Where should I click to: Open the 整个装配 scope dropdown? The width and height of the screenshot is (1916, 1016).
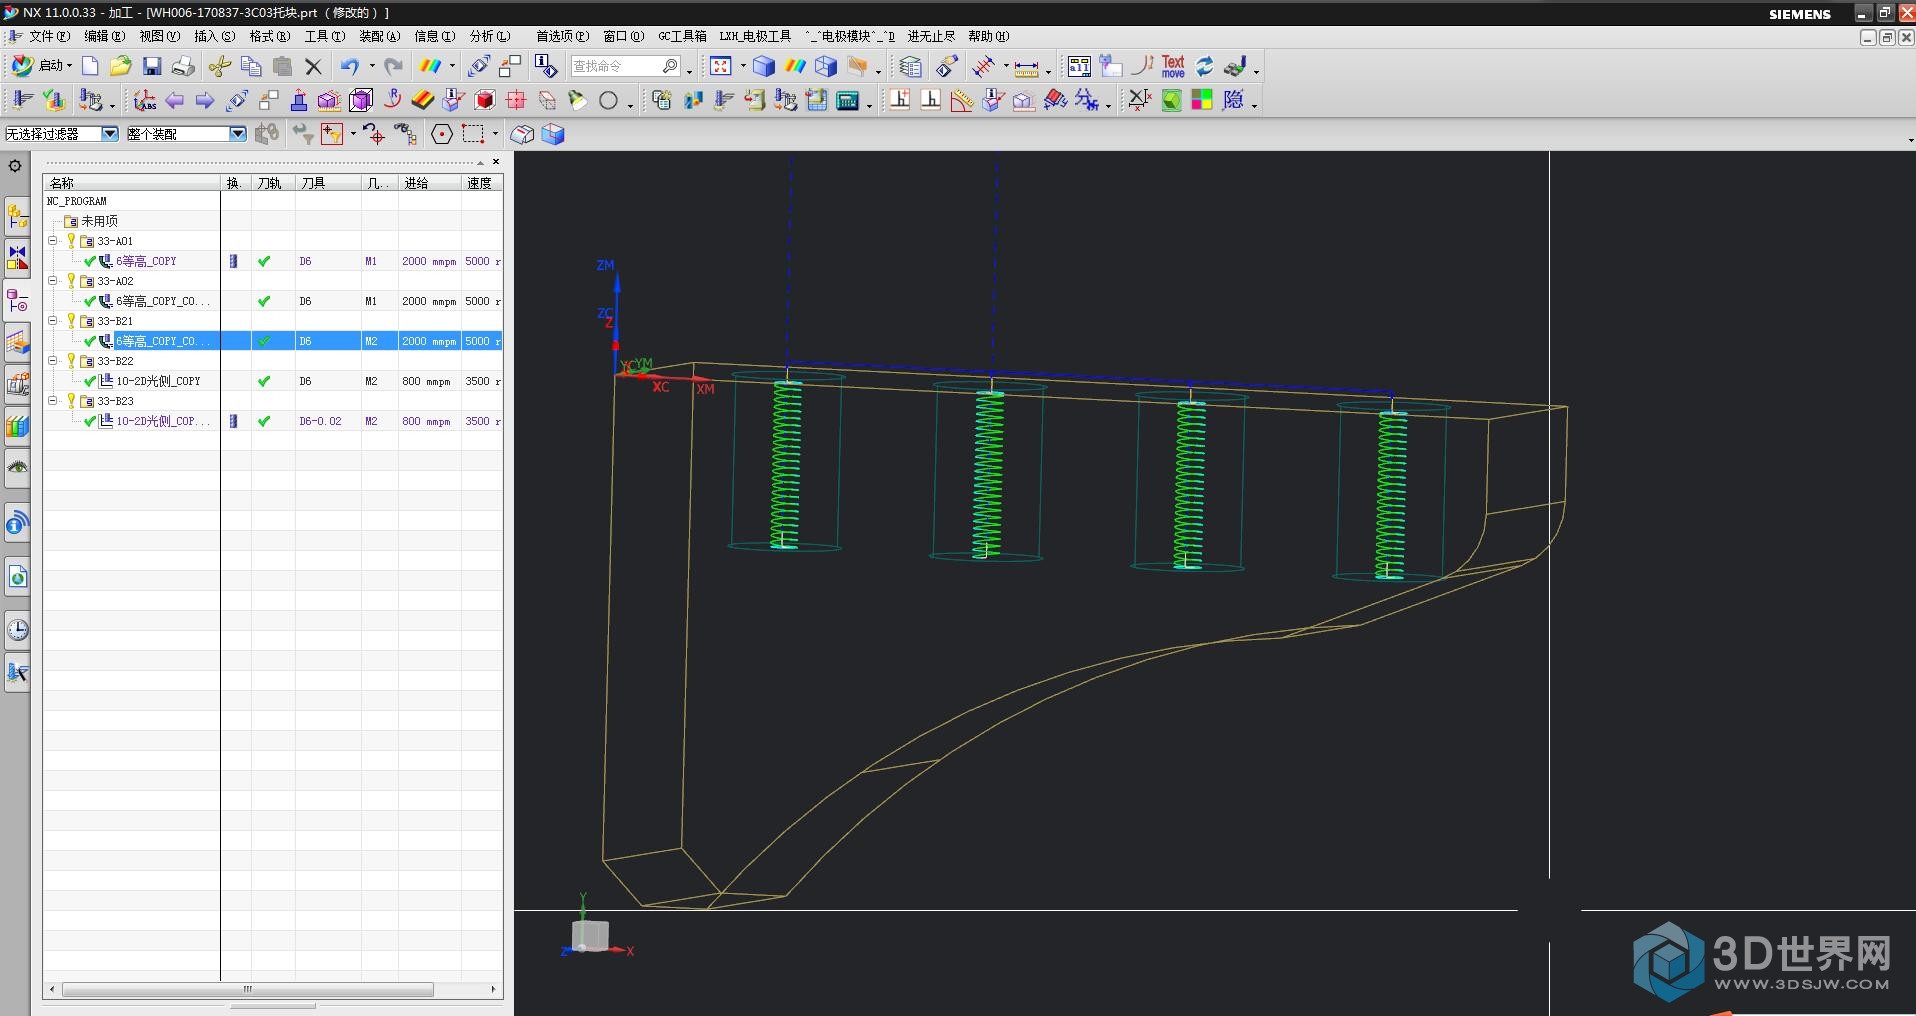coord(238,134)
